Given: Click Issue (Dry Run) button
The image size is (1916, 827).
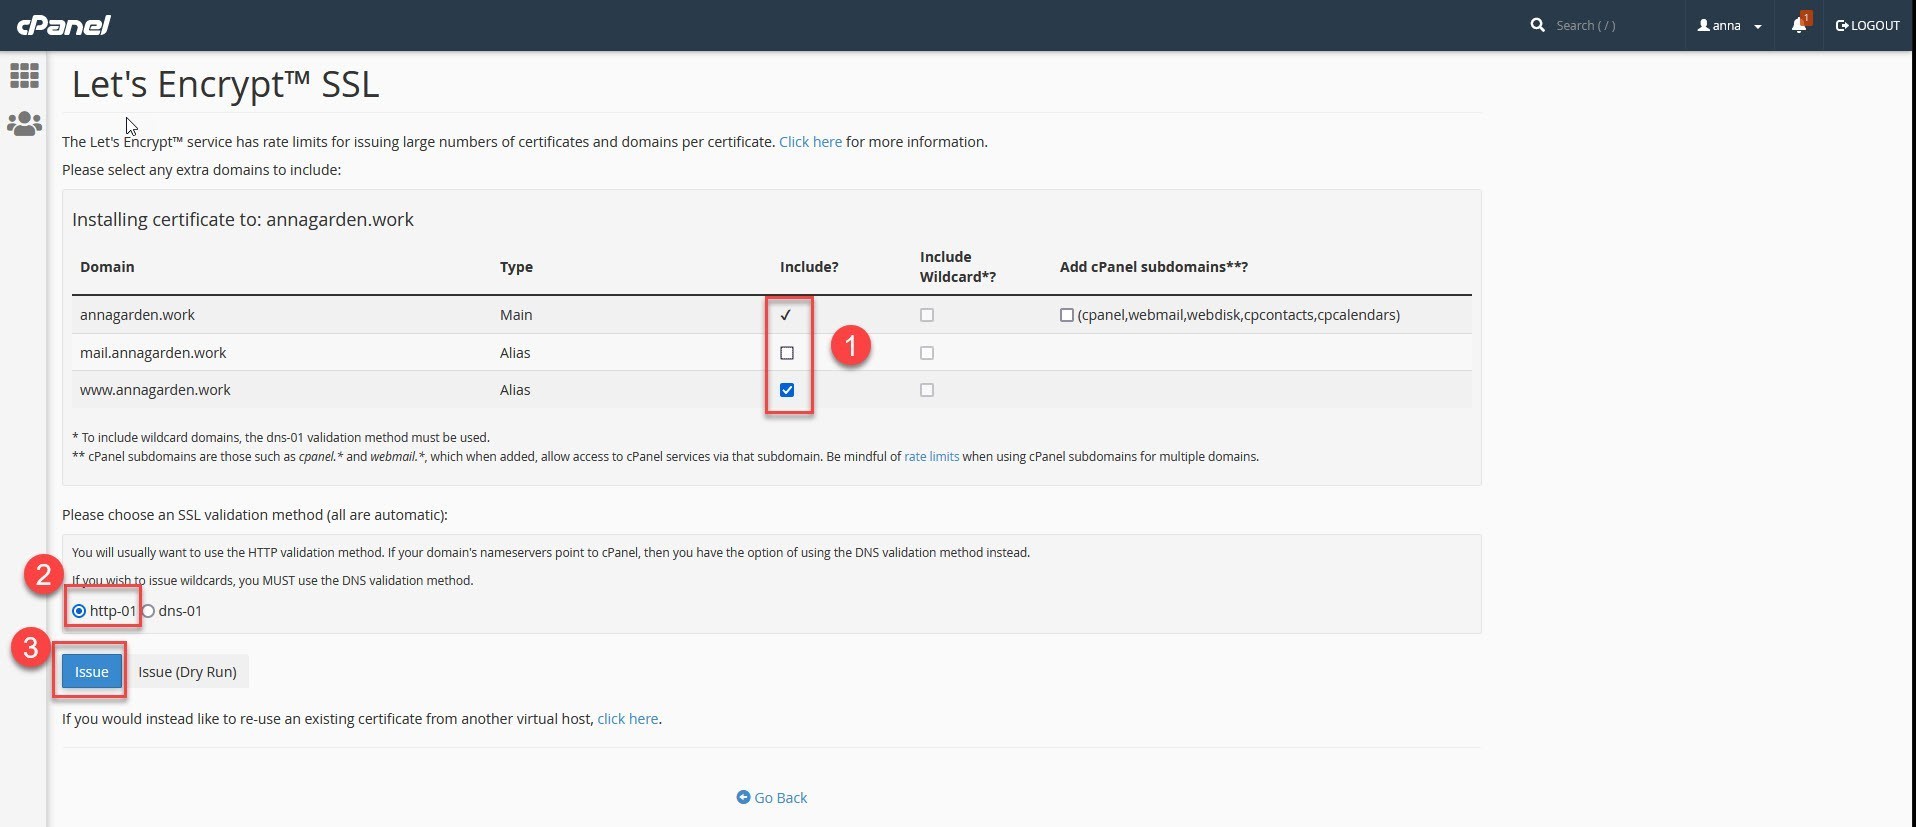Looking at the screenshot, I should pos(187,672).
